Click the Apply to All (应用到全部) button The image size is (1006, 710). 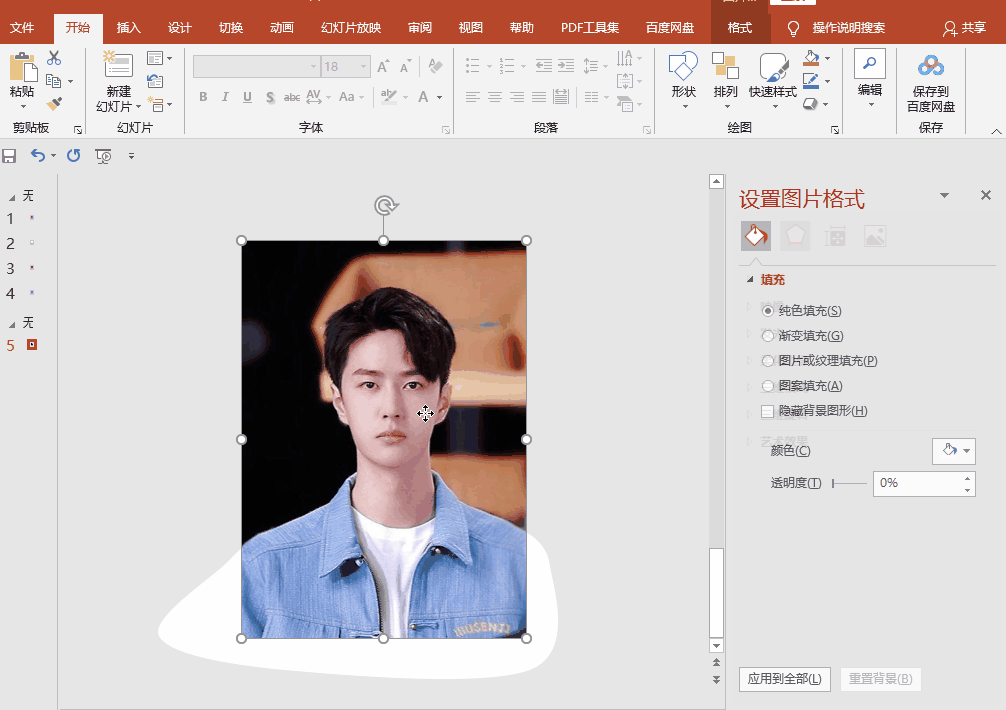click(x=785, y=679)
